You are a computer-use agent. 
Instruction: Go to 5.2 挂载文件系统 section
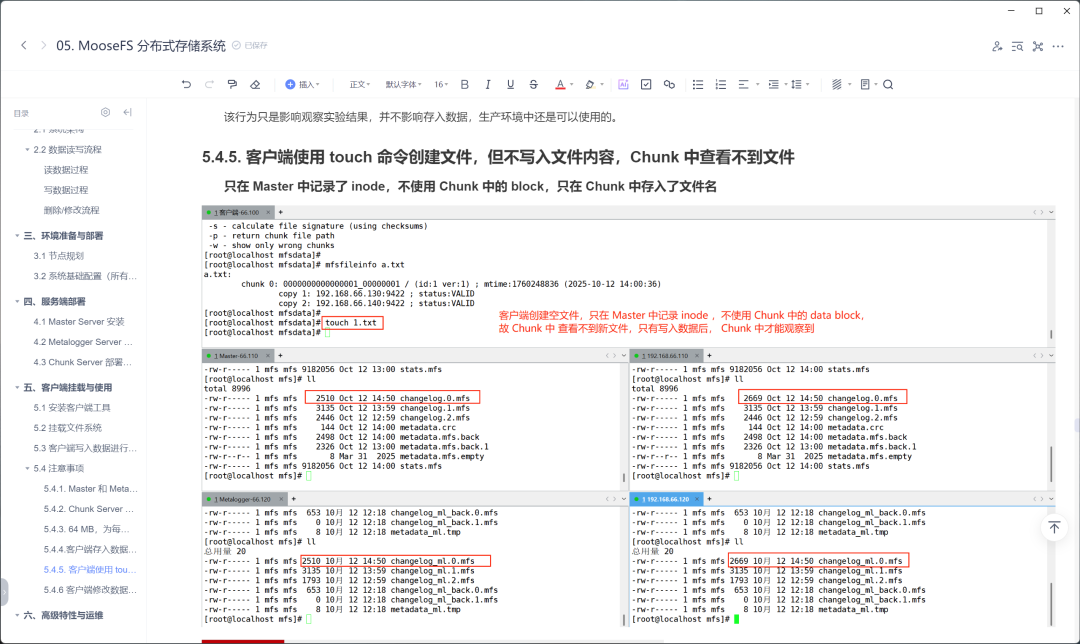point(68,428)
